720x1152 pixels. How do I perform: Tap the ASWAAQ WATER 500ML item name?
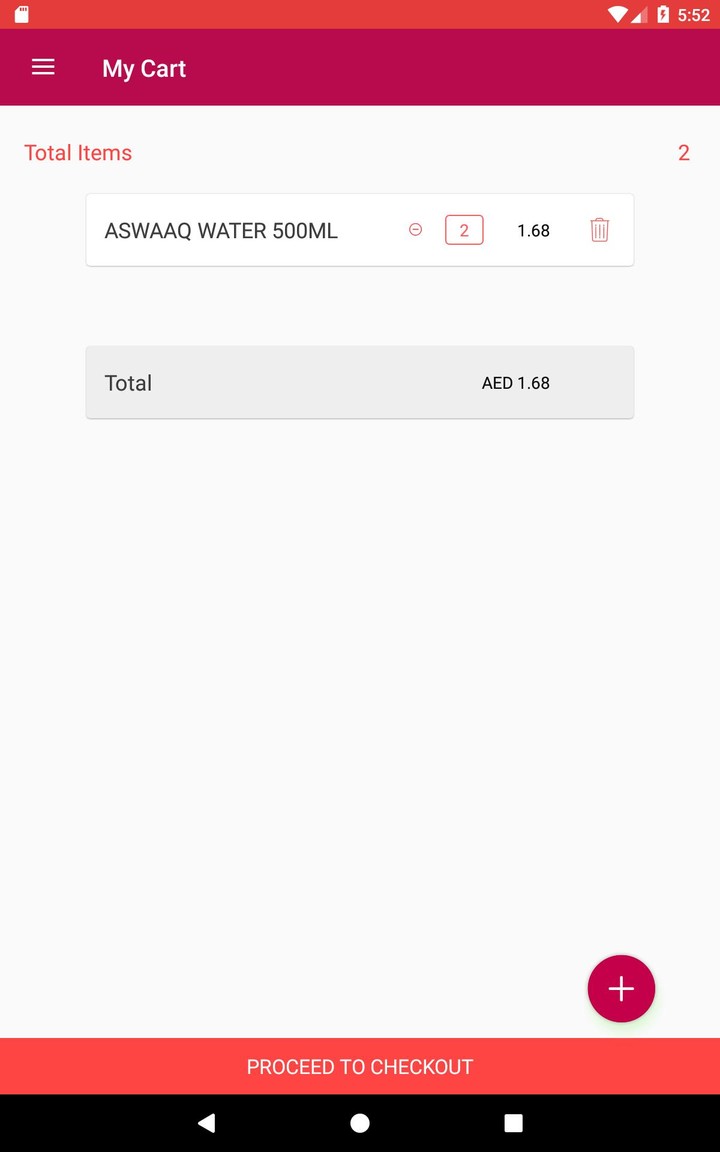[221, 231]
